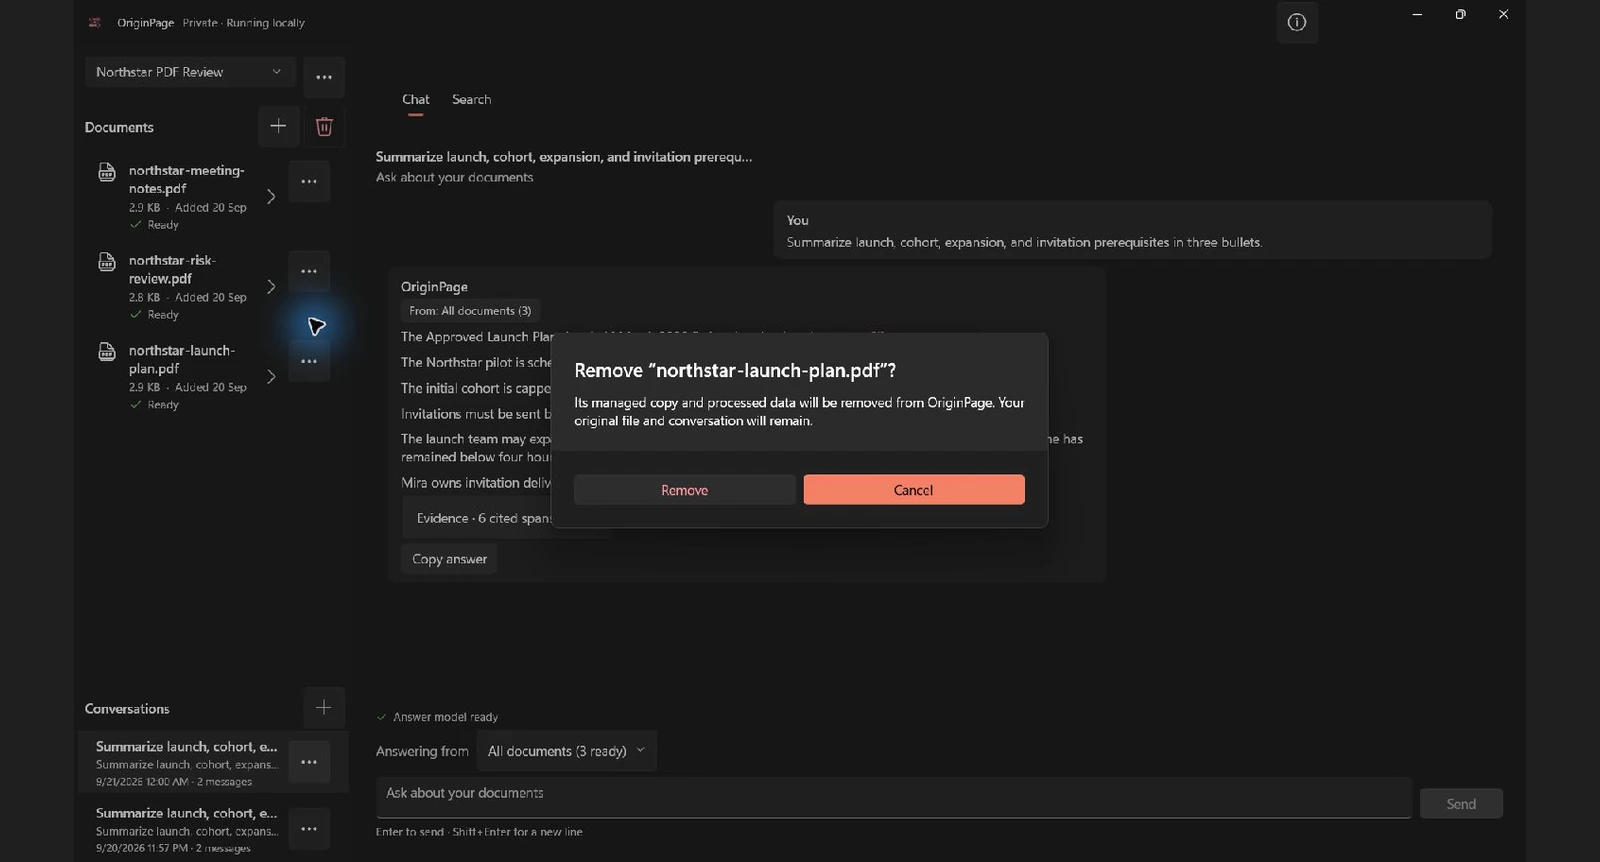The width and height of the screenshot is (1600, 862).
Task: Open the All documents (3 ready) dropdown
Action: point(566,751)
